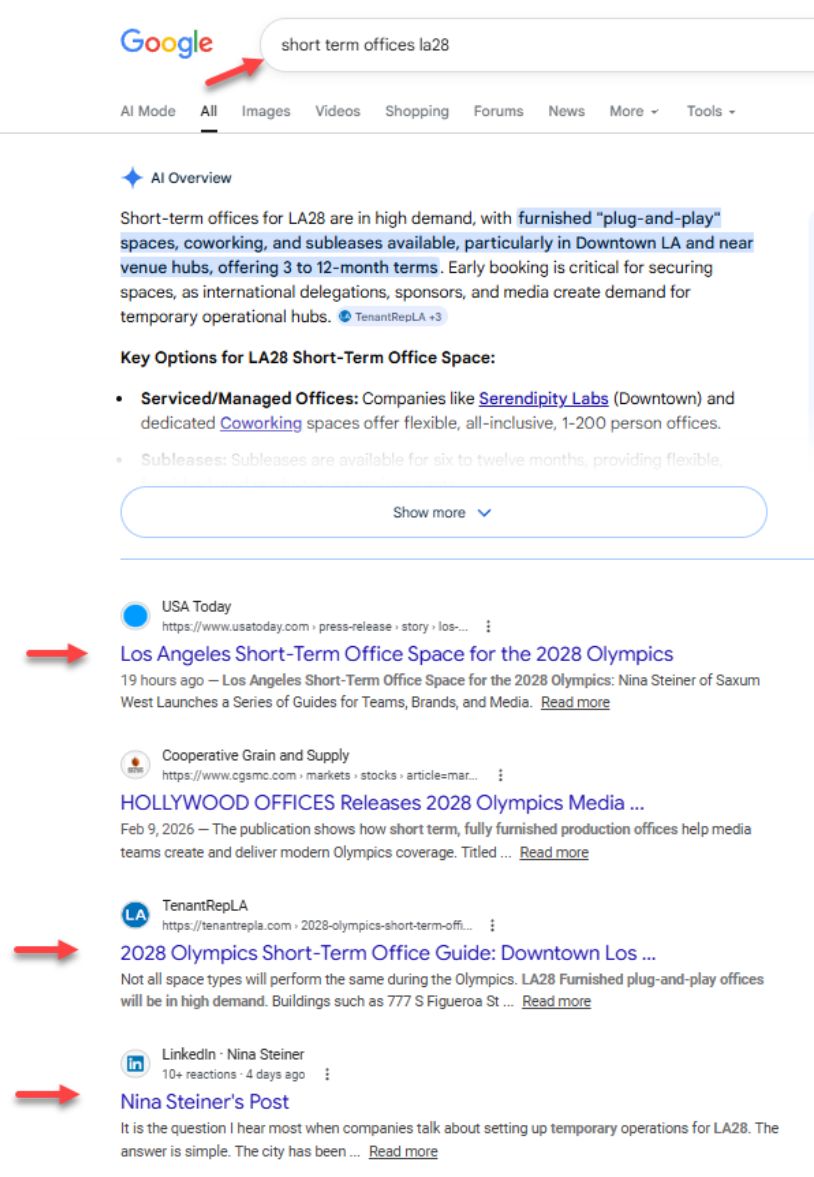Click the TenantRepLA site favicon
Screen dimensions: 814x1177
[135, 914]
